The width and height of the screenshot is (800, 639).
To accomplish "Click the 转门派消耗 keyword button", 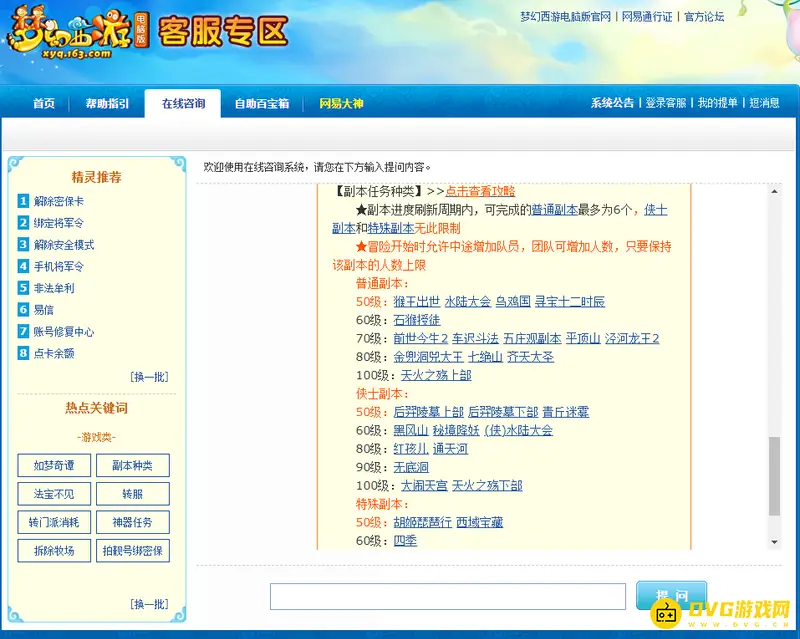I will (x=54, y=522).
